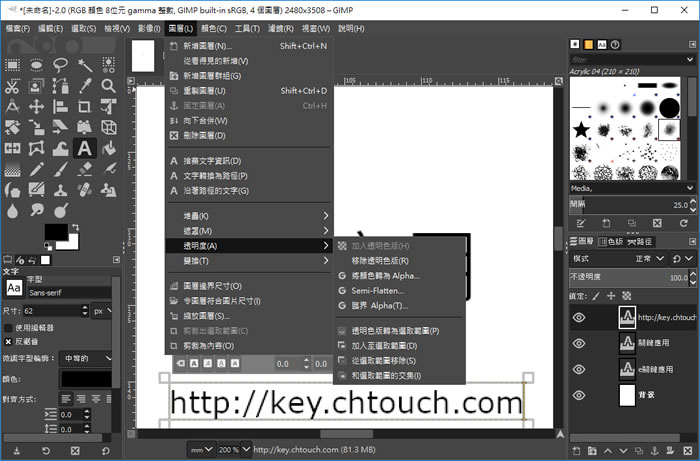Select the Clone stamp tool

pyautogui.click(x=60, y=191)
